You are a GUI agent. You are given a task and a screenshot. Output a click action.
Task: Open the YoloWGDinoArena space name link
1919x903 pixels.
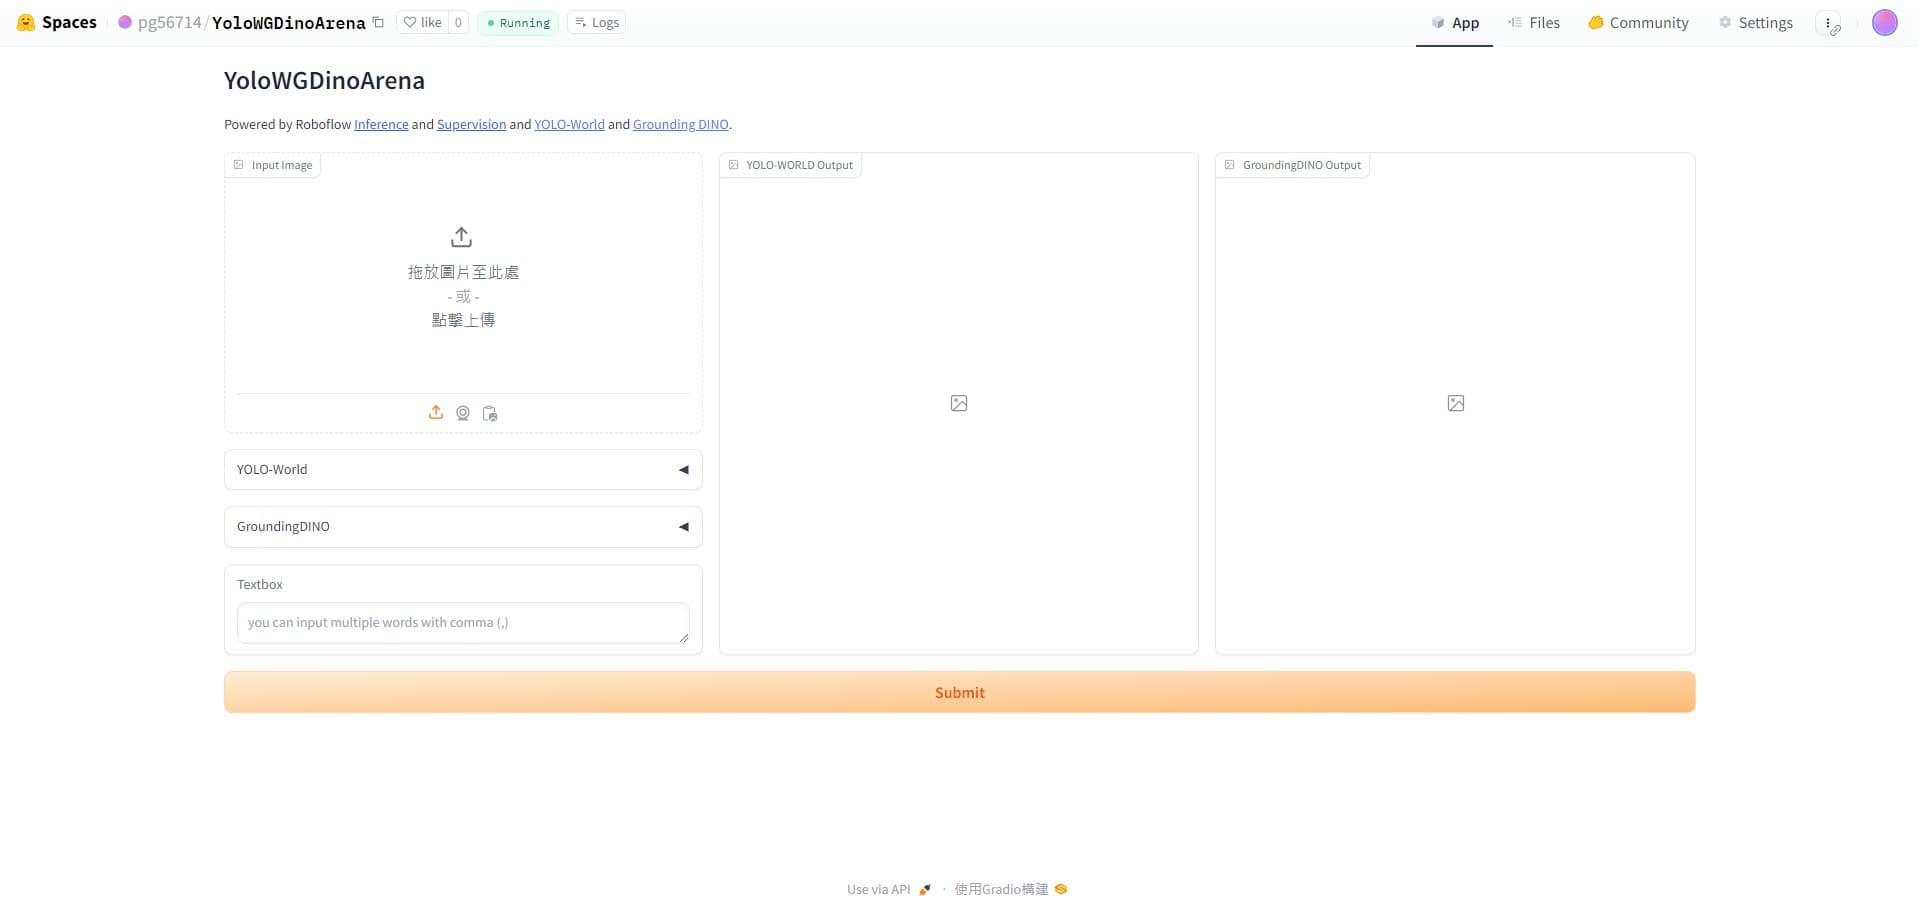click(x=288, y=23)
